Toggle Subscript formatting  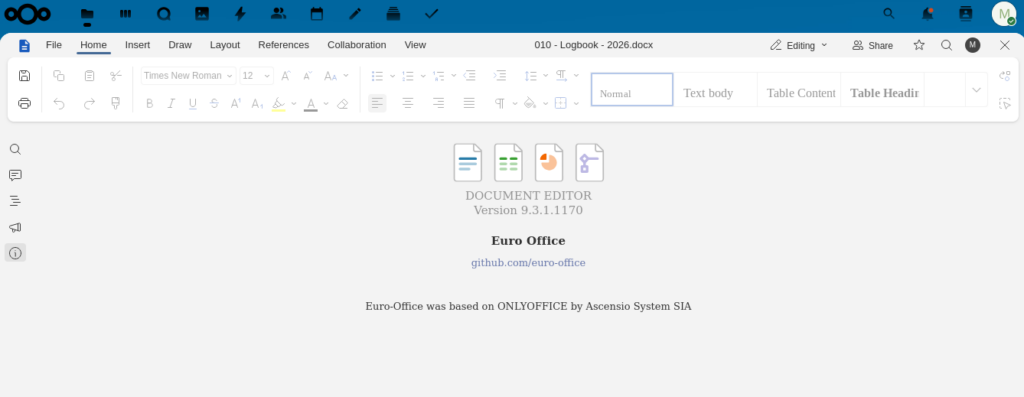coord(257,103)
